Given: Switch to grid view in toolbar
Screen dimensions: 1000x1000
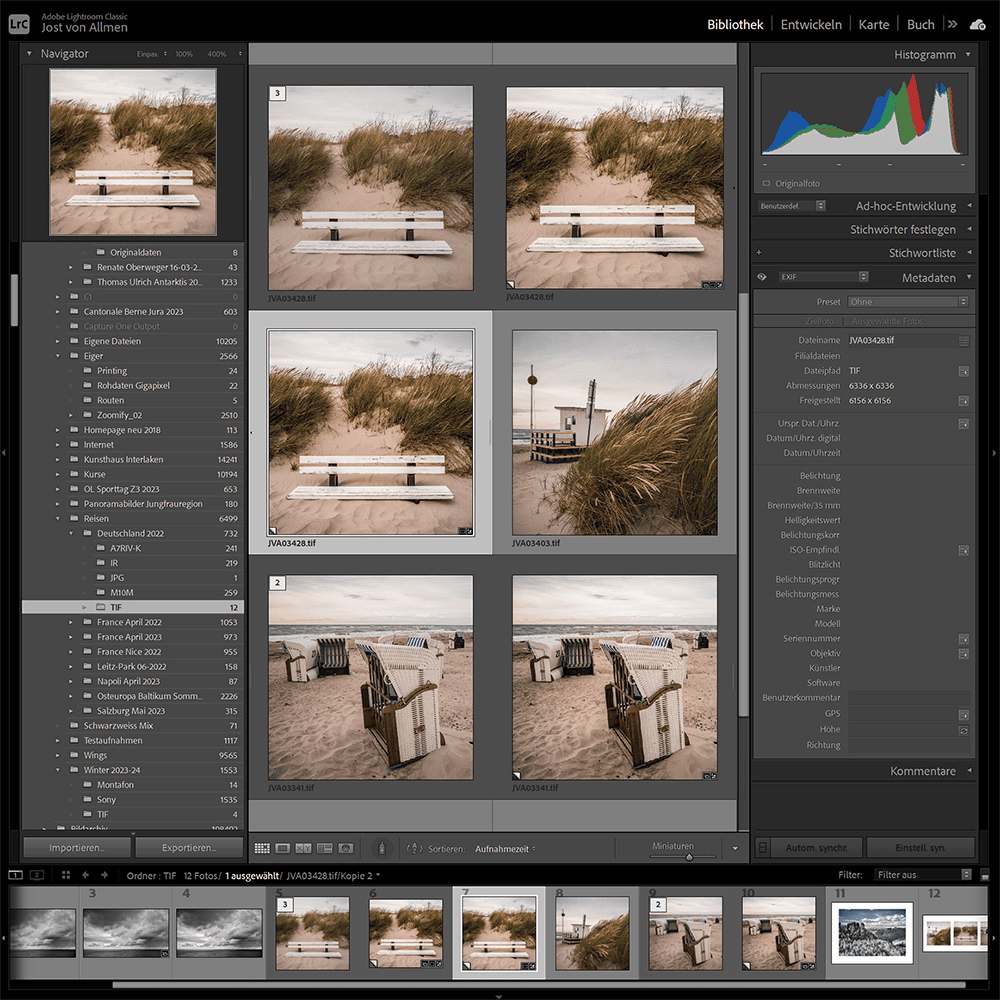Looking at the screenshot, I should (262, 848).
